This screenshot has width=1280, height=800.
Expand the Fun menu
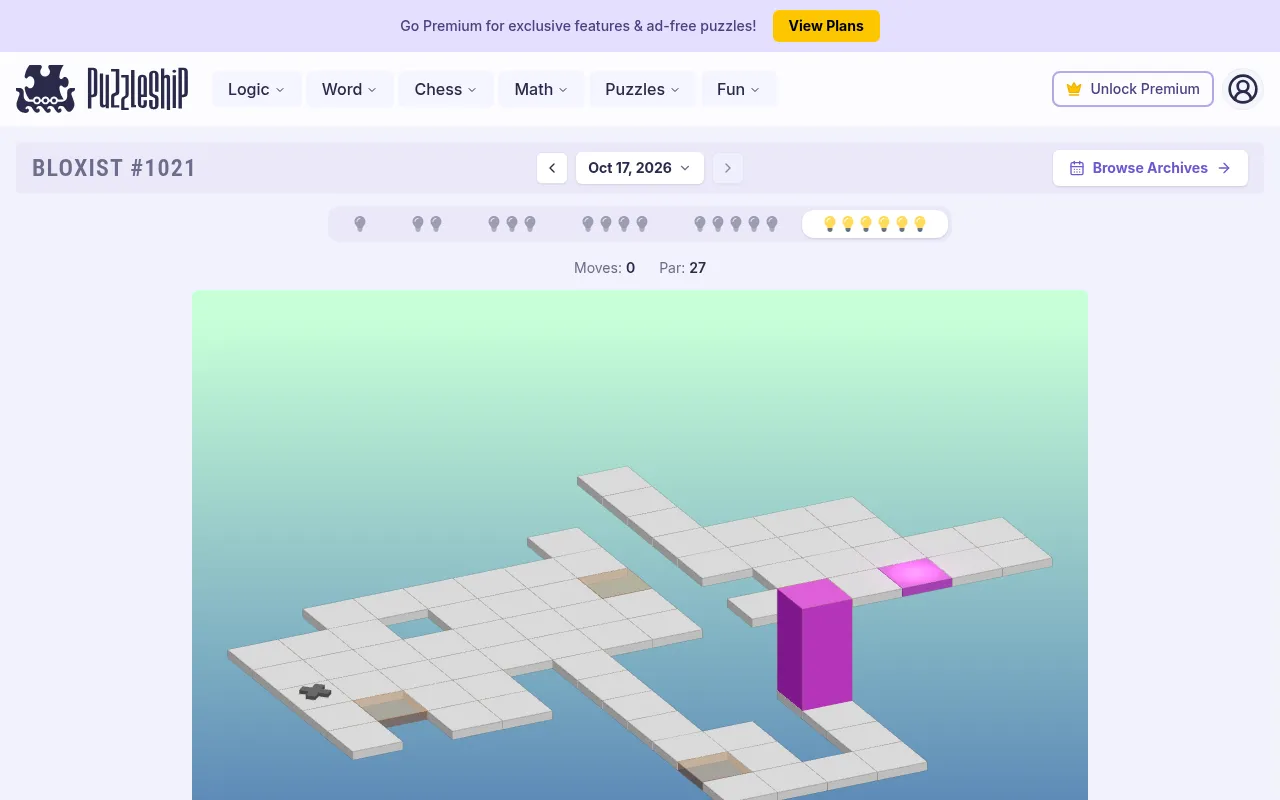click(739, 89)
